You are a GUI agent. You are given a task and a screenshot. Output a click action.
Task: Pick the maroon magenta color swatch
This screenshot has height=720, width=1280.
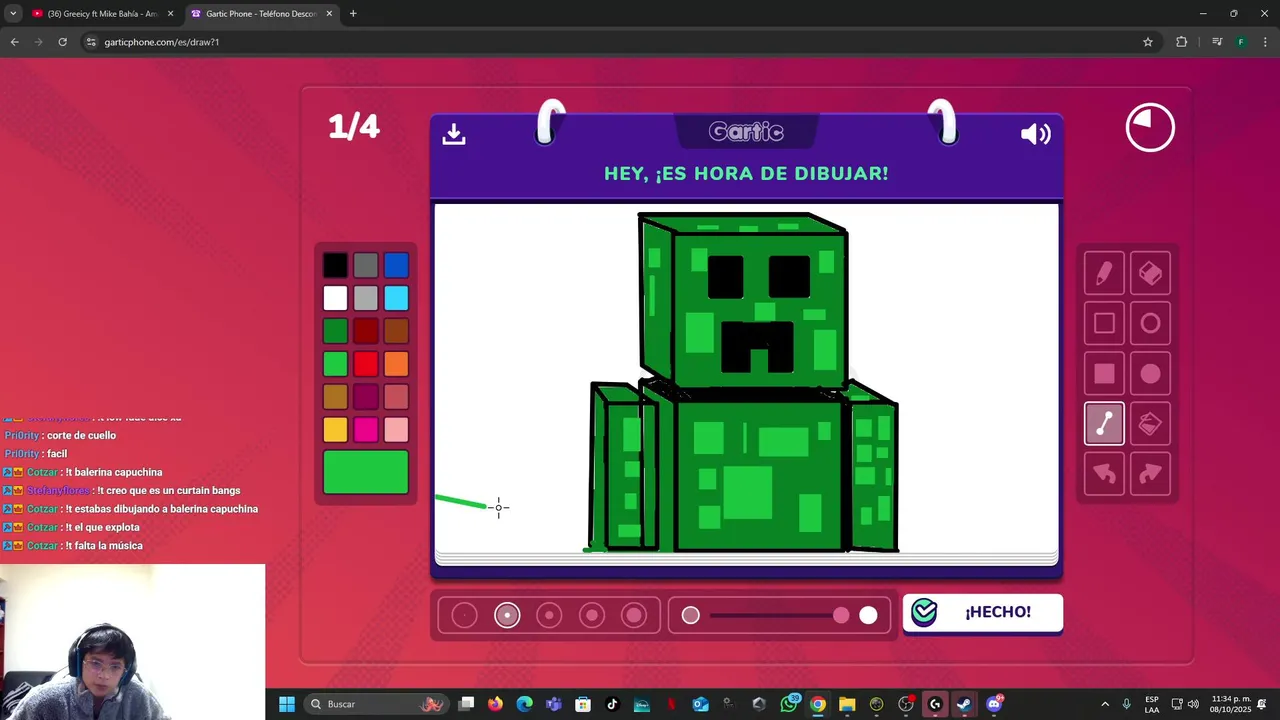[x=366, y=397]
